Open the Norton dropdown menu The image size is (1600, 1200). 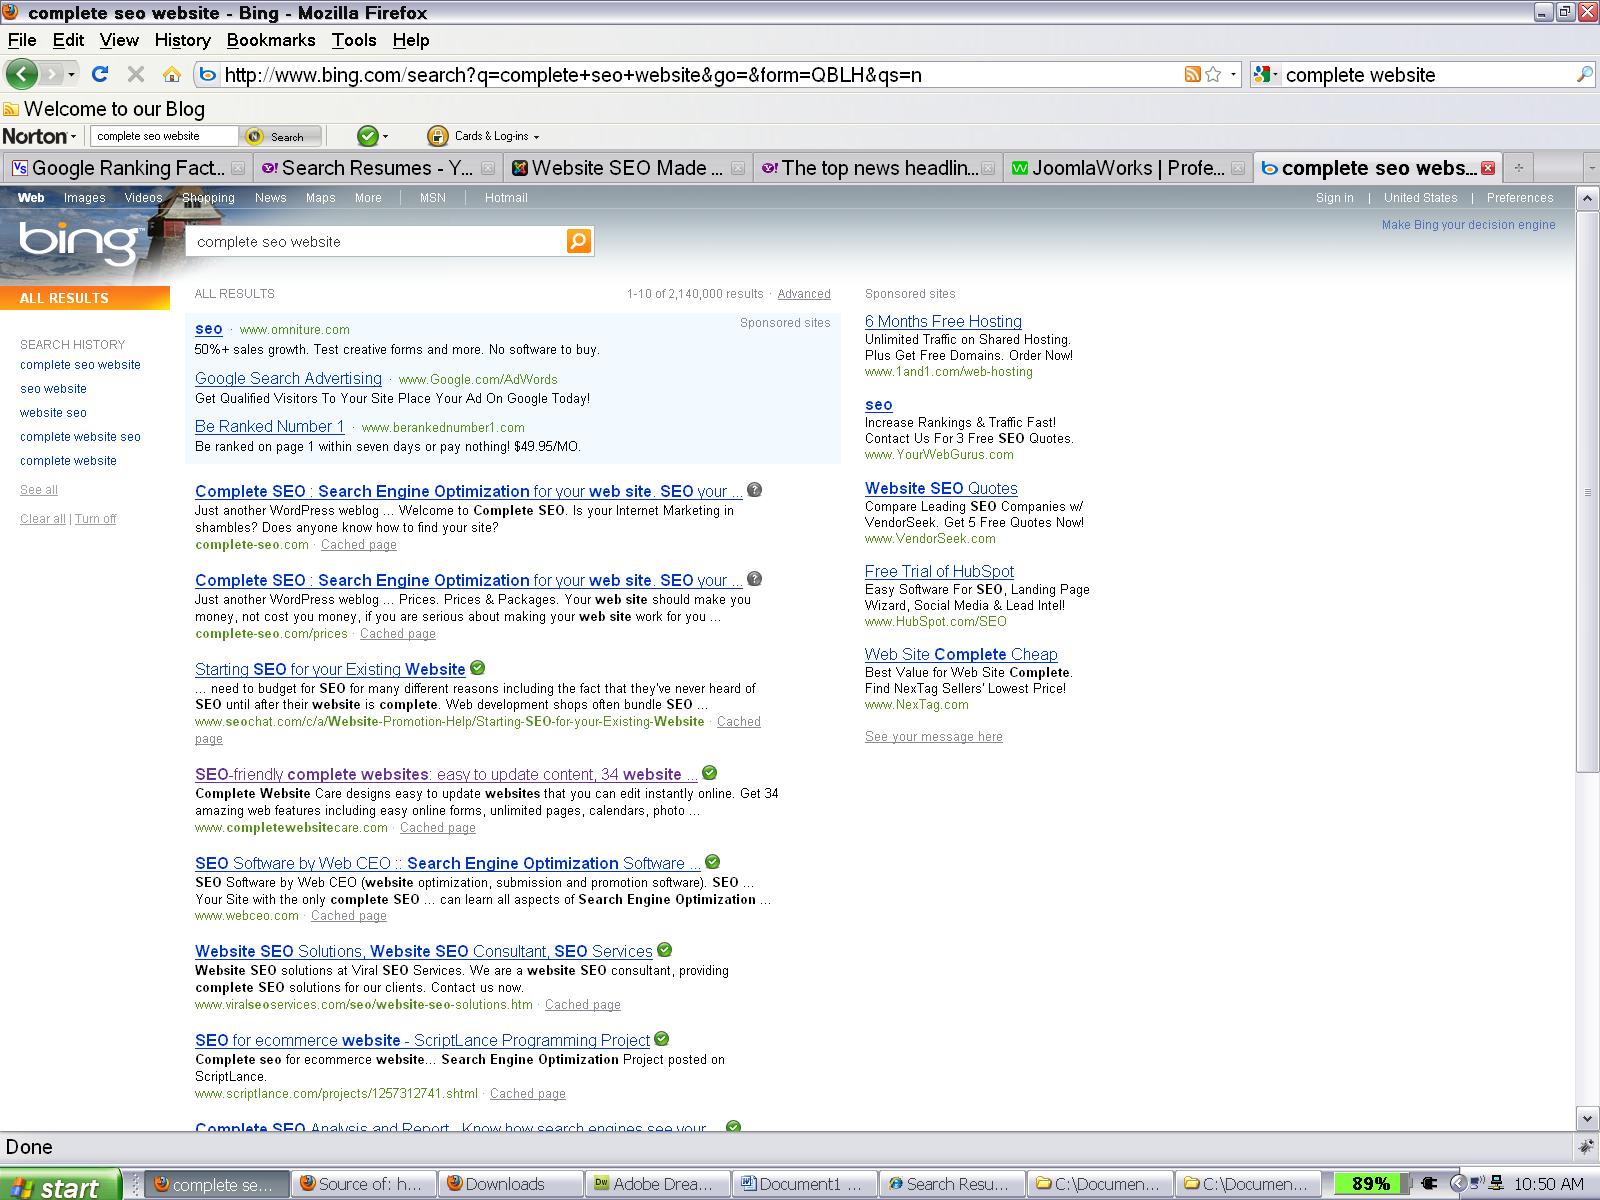click(x=39, y=136)
